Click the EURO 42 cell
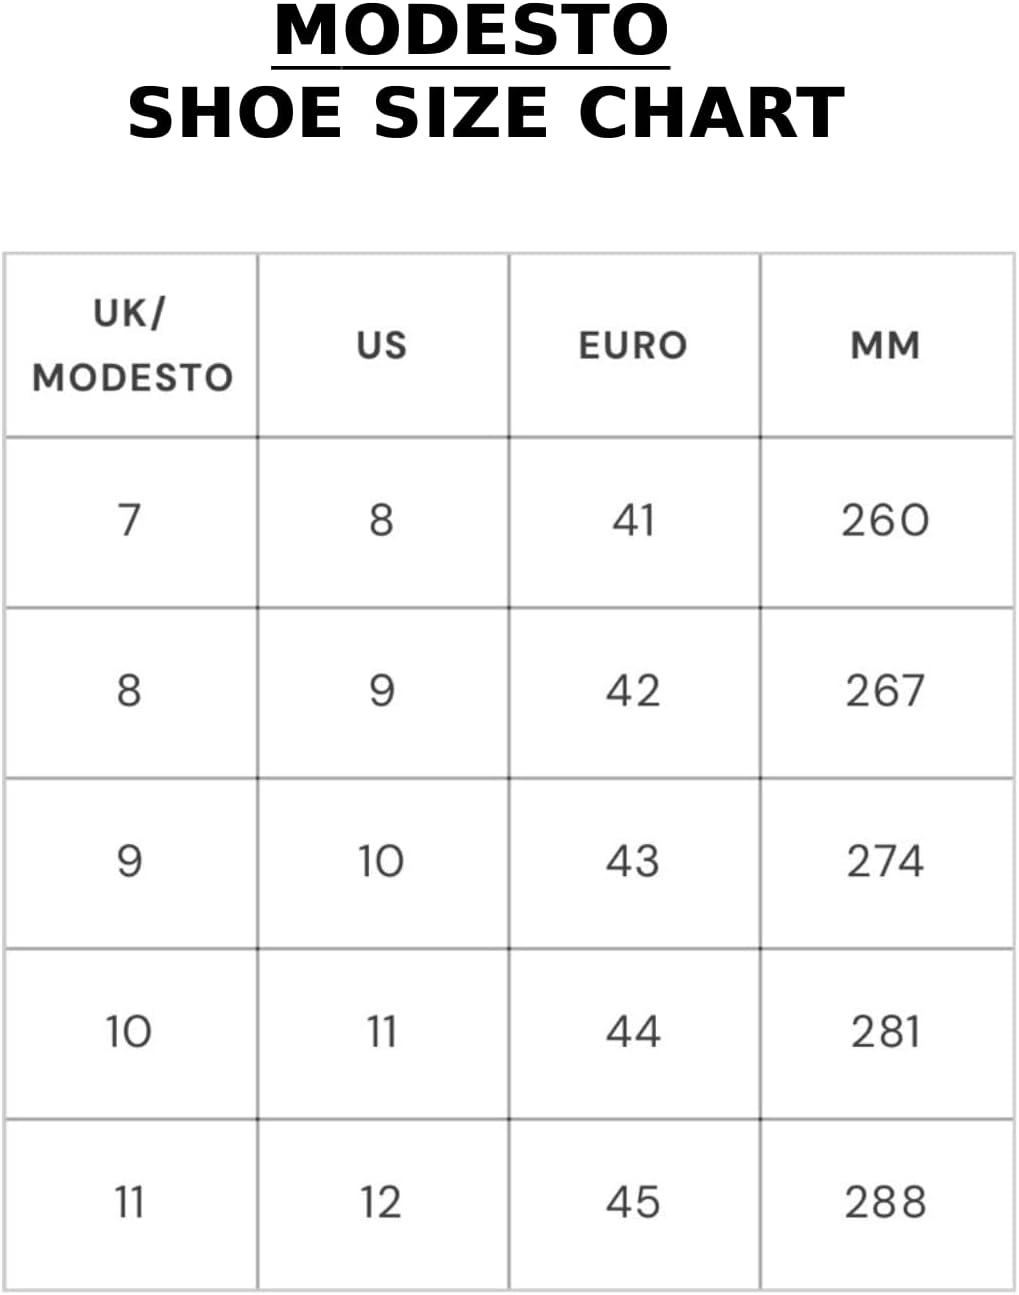The width and height of the screenshot is (1019, 1295). 633,691
